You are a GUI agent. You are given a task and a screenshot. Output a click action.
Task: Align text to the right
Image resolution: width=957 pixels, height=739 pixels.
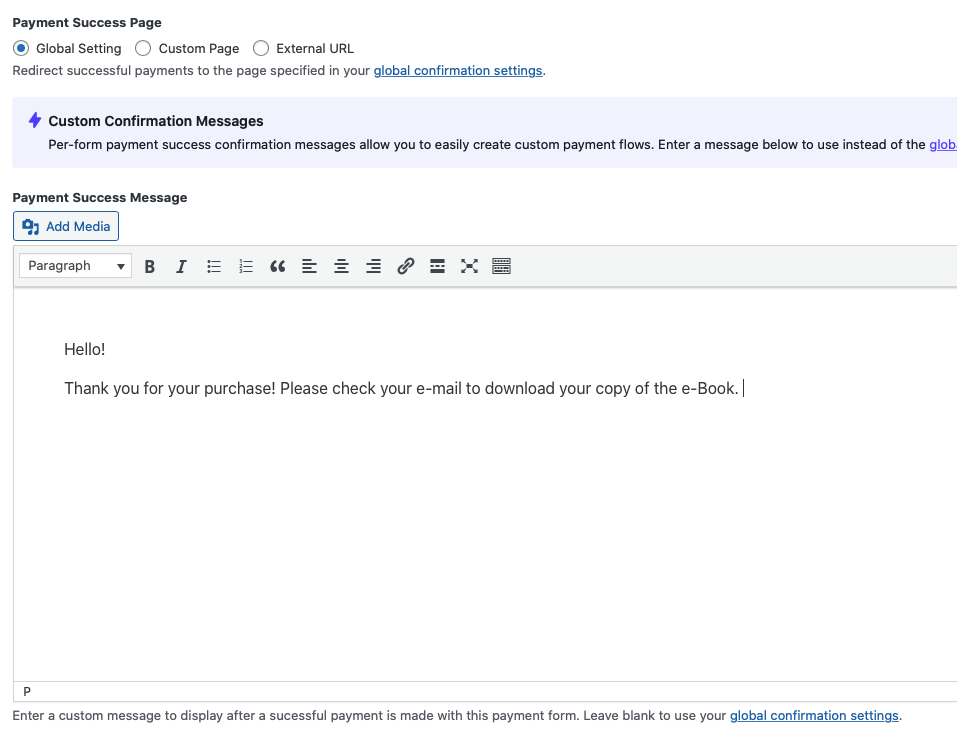374,266
